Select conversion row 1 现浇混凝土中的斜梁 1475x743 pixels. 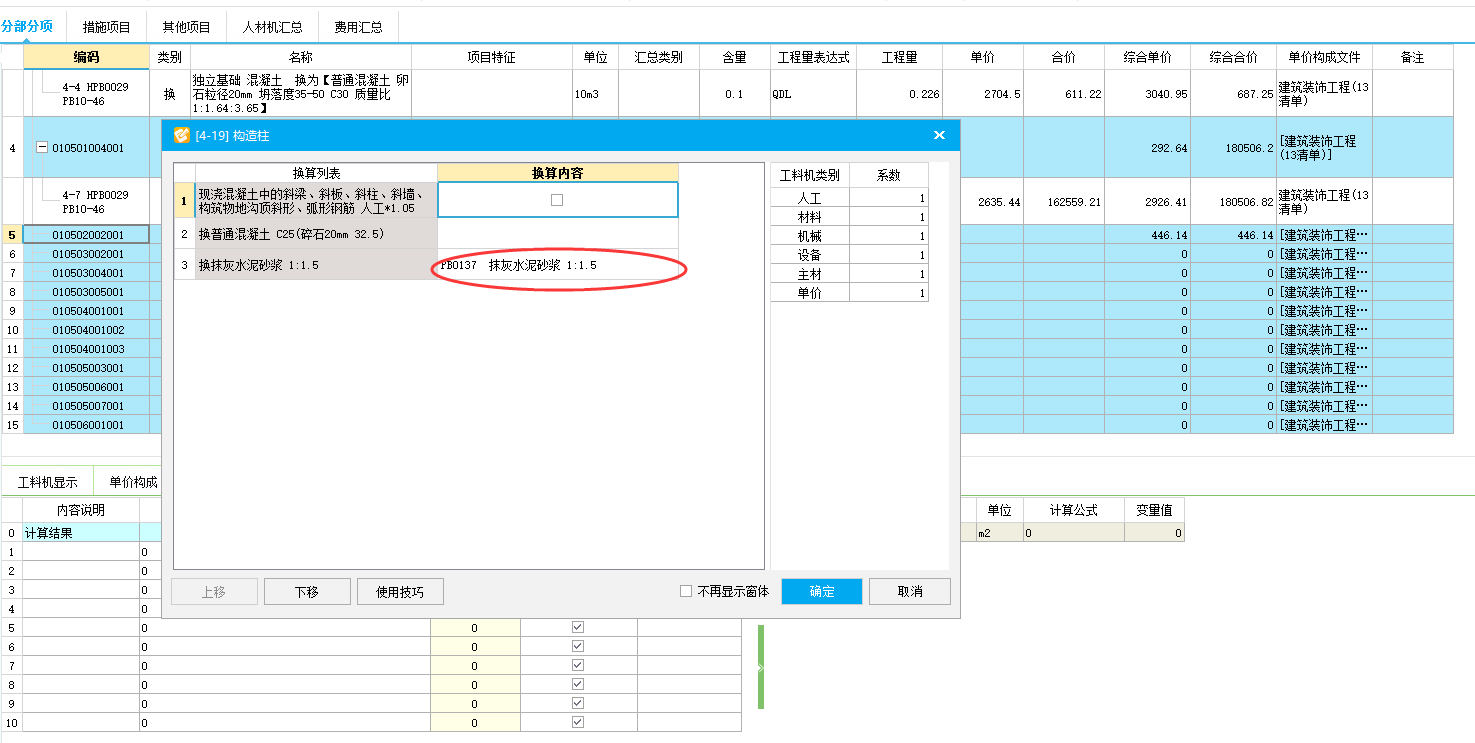pos(316,200)
